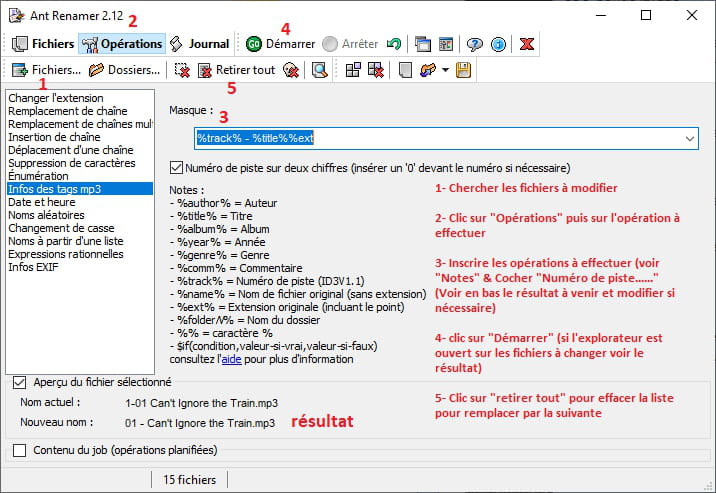Screen dimensions: 716x493
Task: Select Infos des tags mp3 operation
Action: (80, 189)
